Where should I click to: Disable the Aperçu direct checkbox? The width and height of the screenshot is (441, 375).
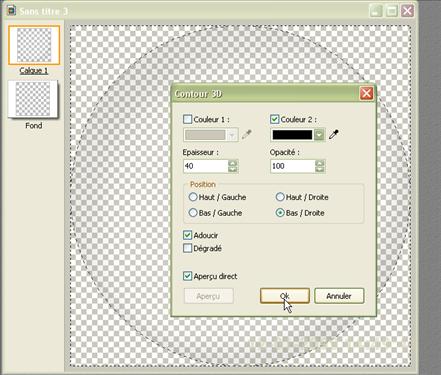point(188,276)
